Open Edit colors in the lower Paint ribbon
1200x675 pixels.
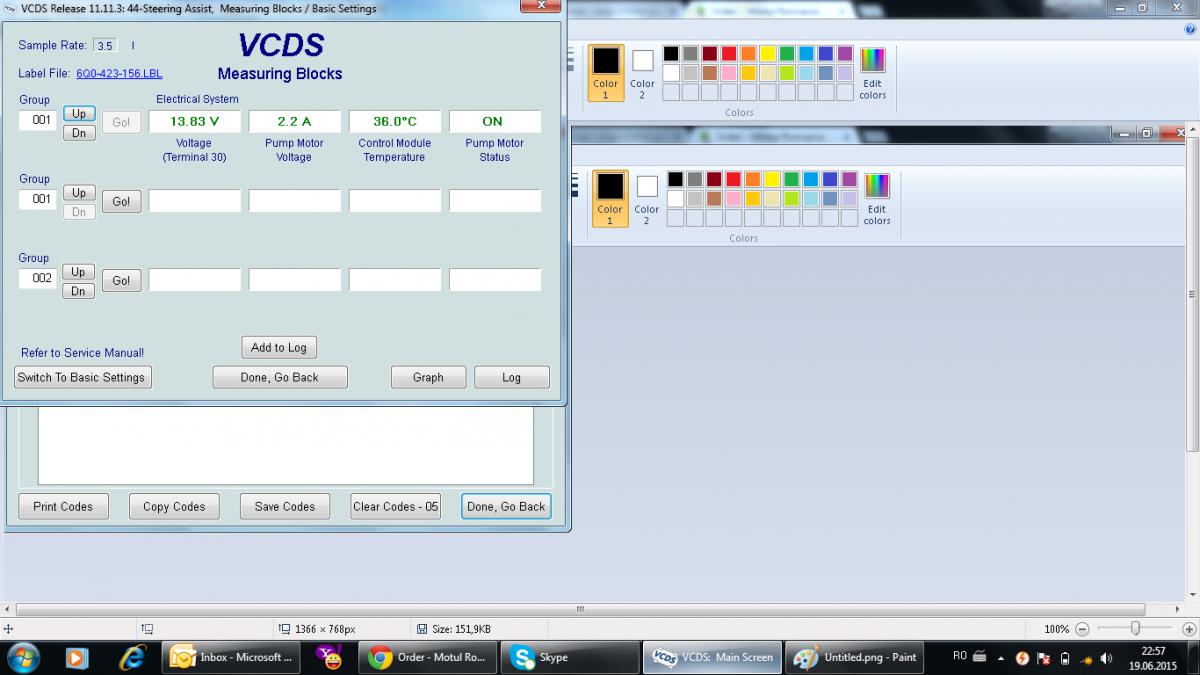click(876, 198)
